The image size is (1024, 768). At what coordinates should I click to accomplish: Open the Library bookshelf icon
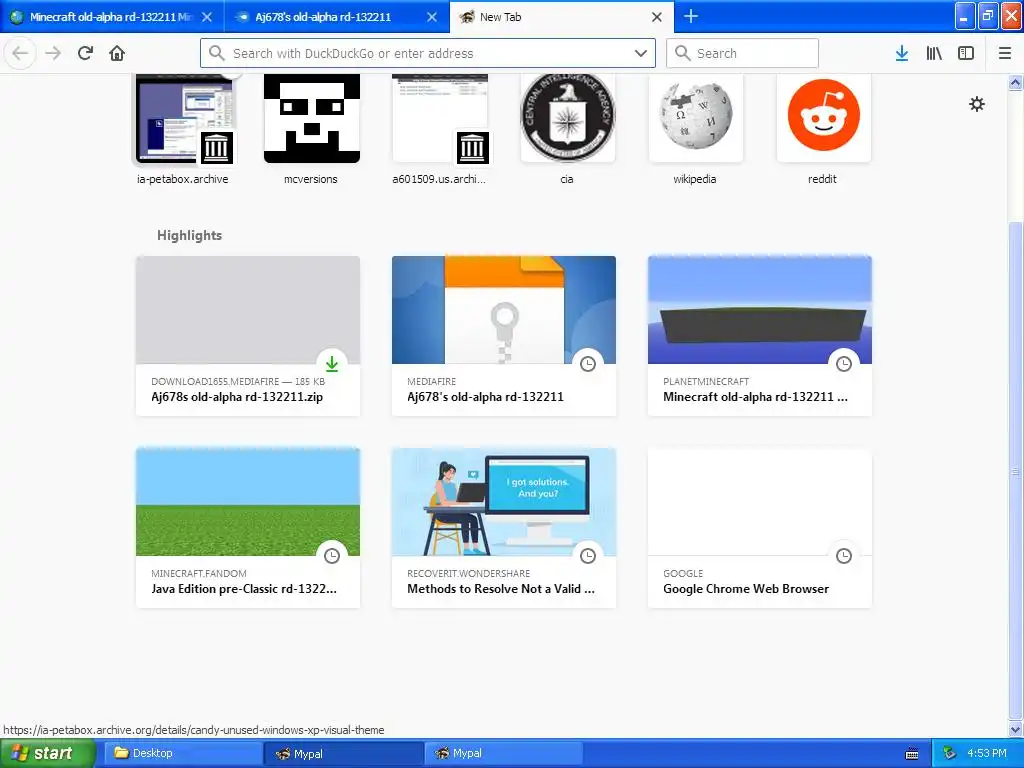tap(934, 53)
